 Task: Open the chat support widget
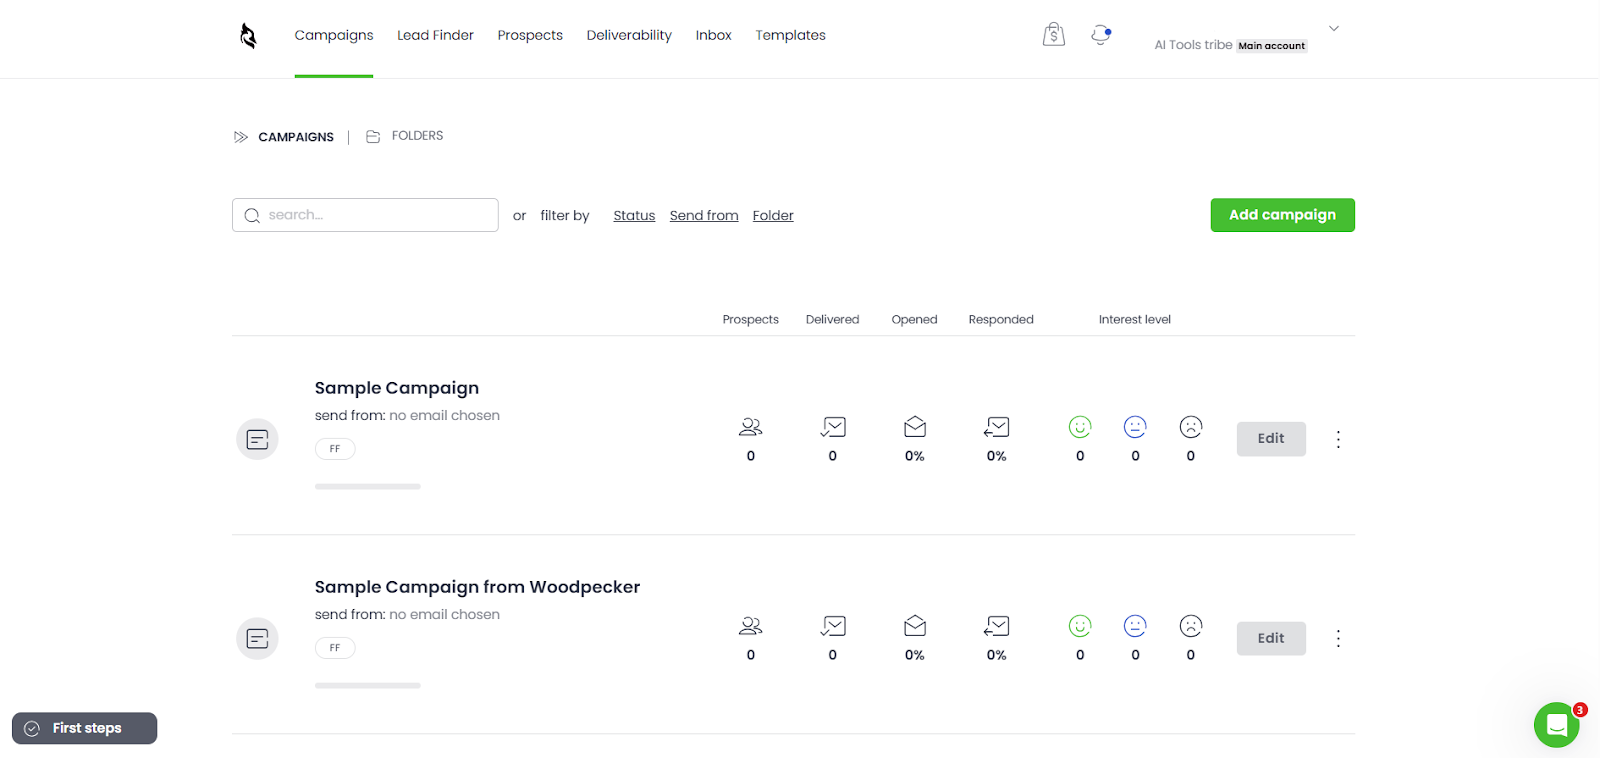tap(1556, 725)
